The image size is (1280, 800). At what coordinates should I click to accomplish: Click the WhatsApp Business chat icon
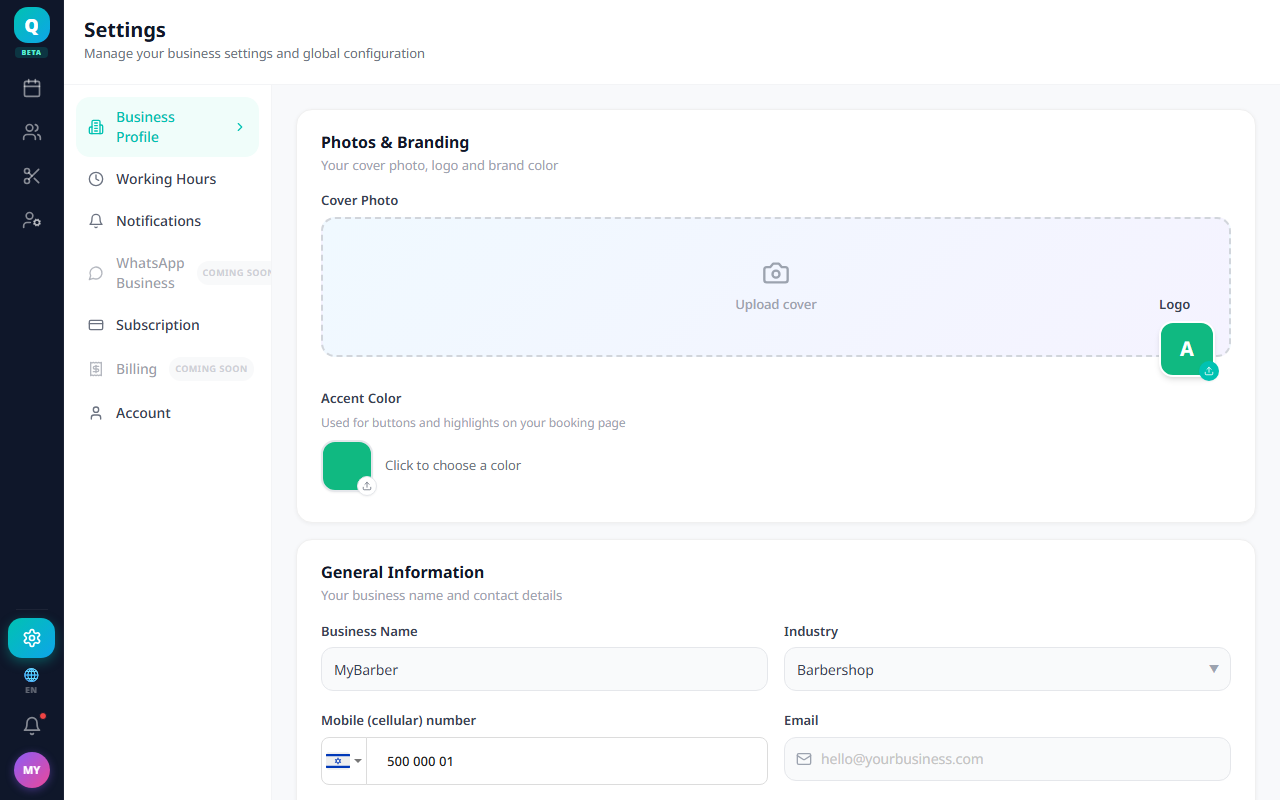click(x=96, y=273)
